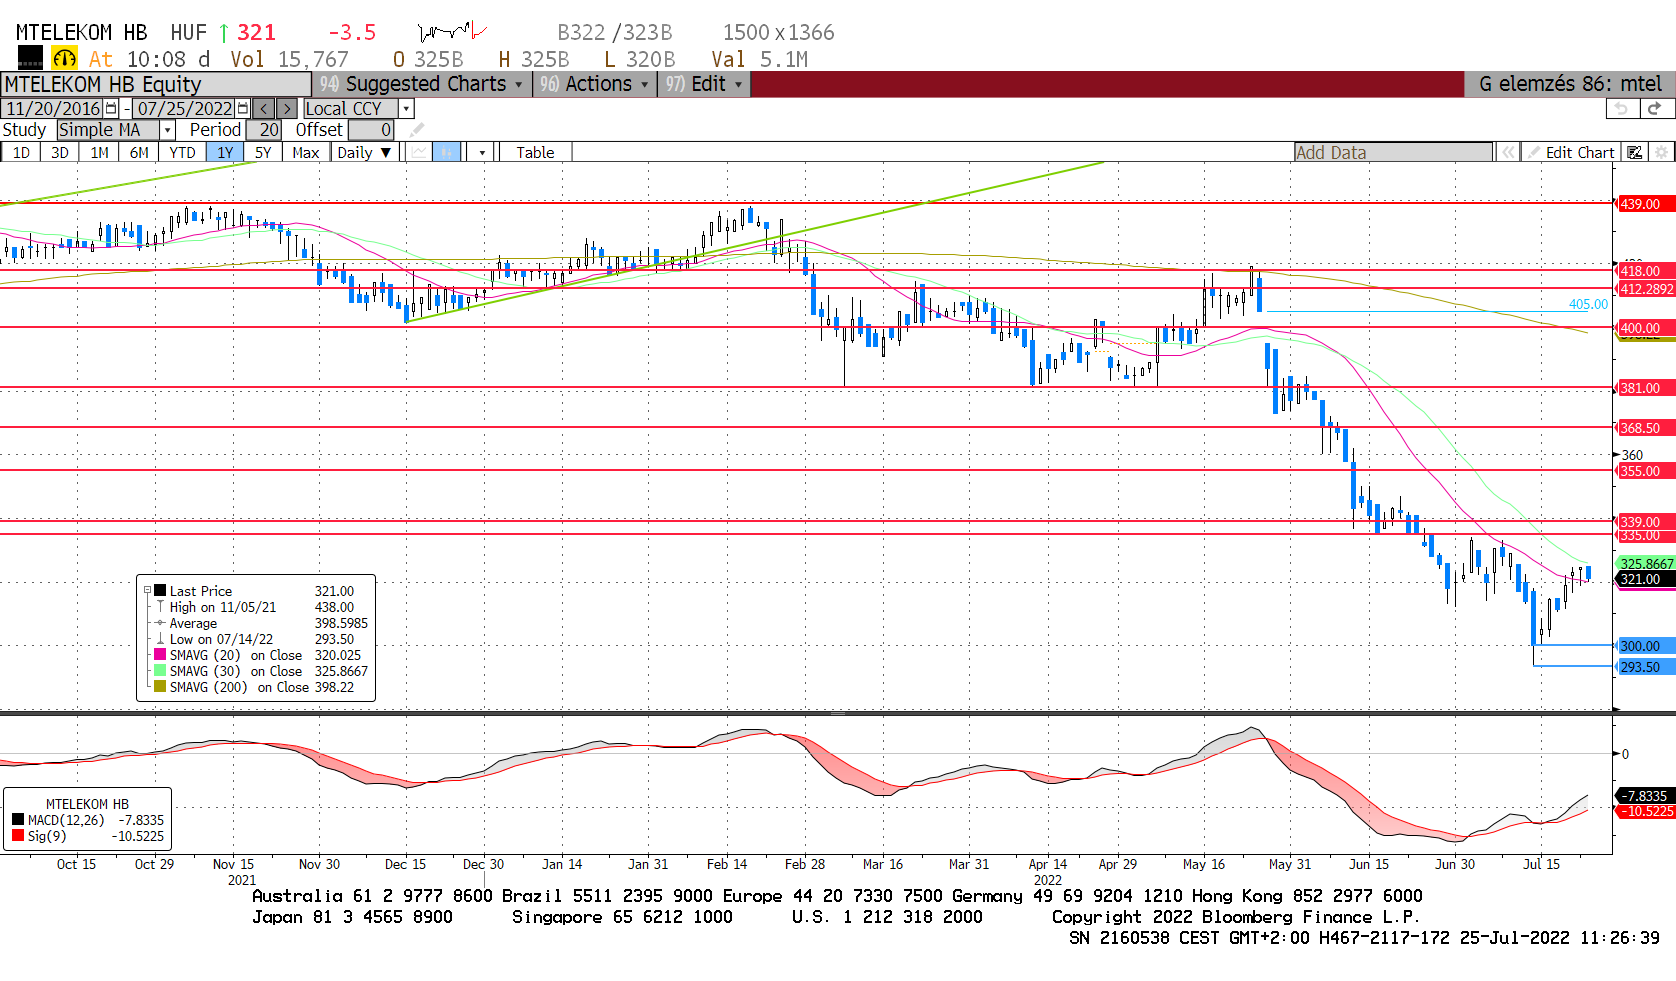Click the 368.50 price level label

click(x=1645, y=428)
